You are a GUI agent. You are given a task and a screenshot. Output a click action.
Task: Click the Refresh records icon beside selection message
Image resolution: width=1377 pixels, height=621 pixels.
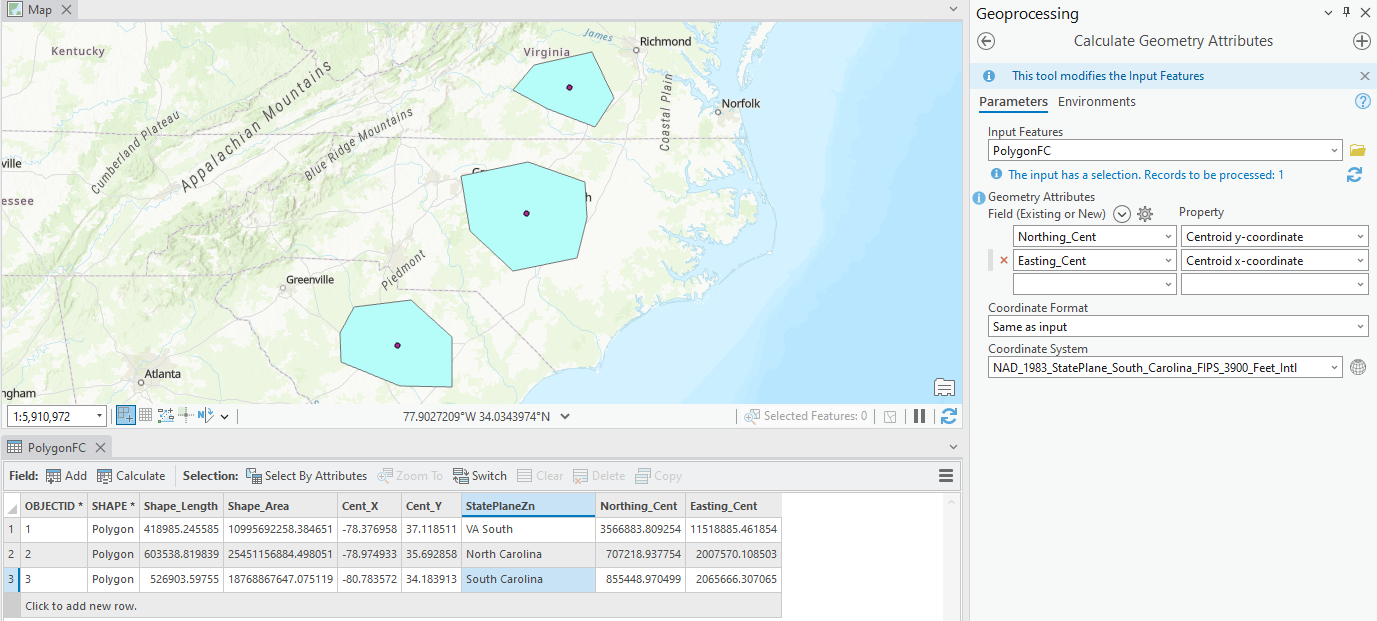[x=1354, y=174]
